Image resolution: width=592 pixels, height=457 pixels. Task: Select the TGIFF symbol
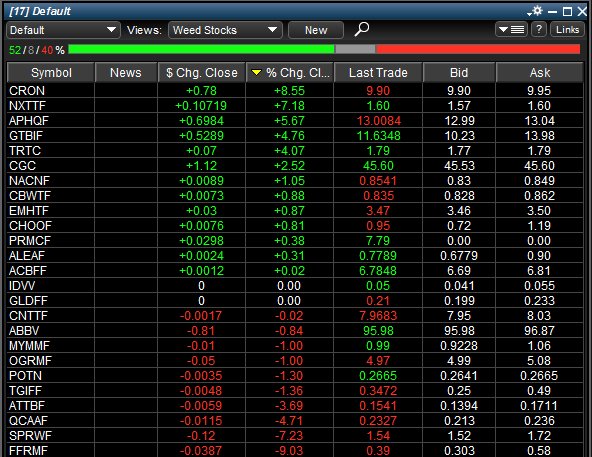tap(25, 391)
